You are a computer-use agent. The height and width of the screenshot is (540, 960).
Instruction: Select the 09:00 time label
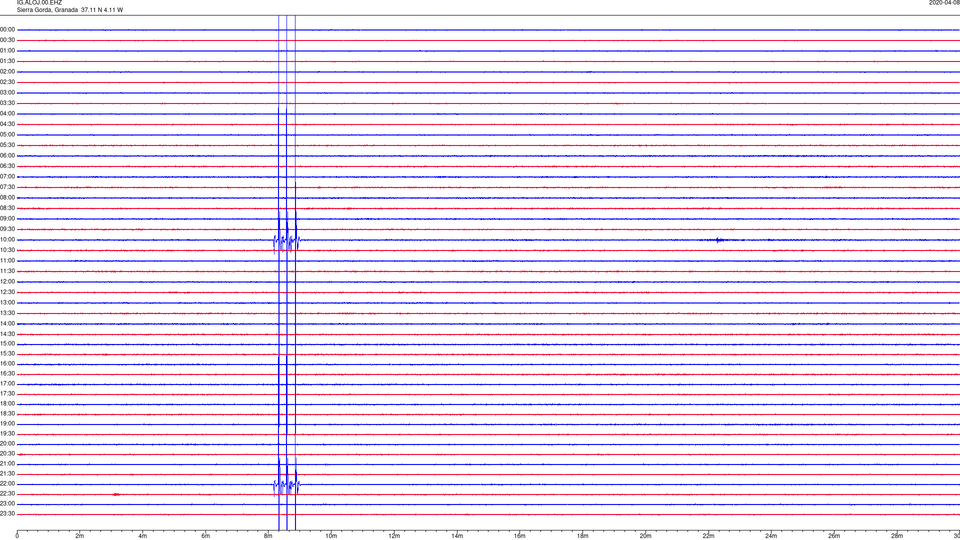tap(7, 219)
